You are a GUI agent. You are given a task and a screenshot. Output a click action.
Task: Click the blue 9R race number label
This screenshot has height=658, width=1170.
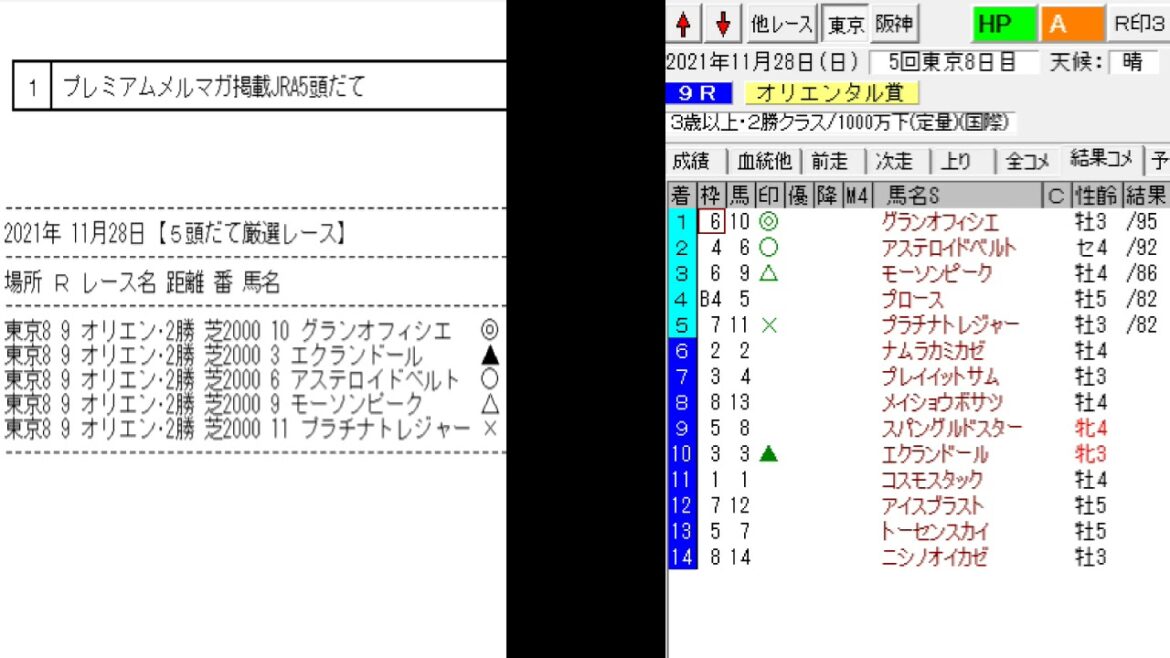pyautogui.click(x=701, y=93)
